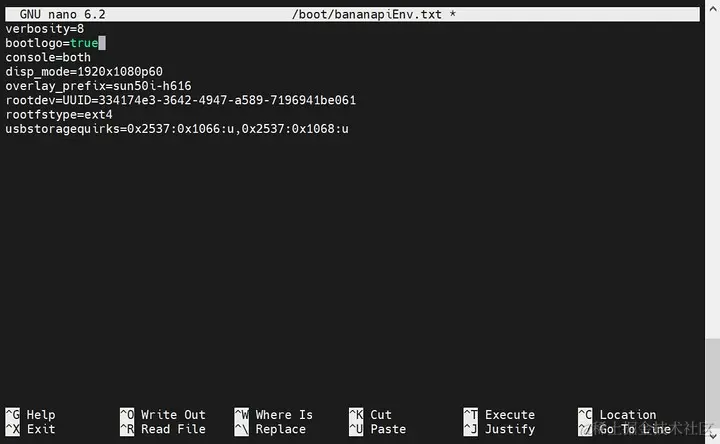Click the GNU nano 6.2 title text
The image size is (720, 444).
coord(62,14)
